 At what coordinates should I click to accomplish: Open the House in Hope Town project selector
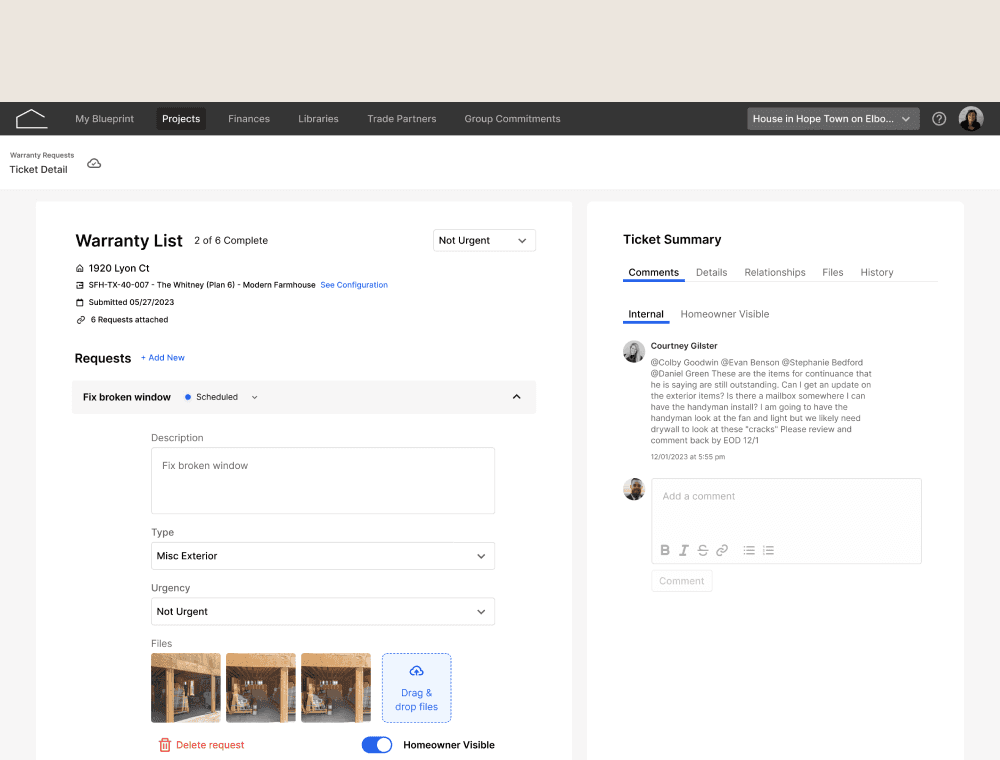click(833, 119)
